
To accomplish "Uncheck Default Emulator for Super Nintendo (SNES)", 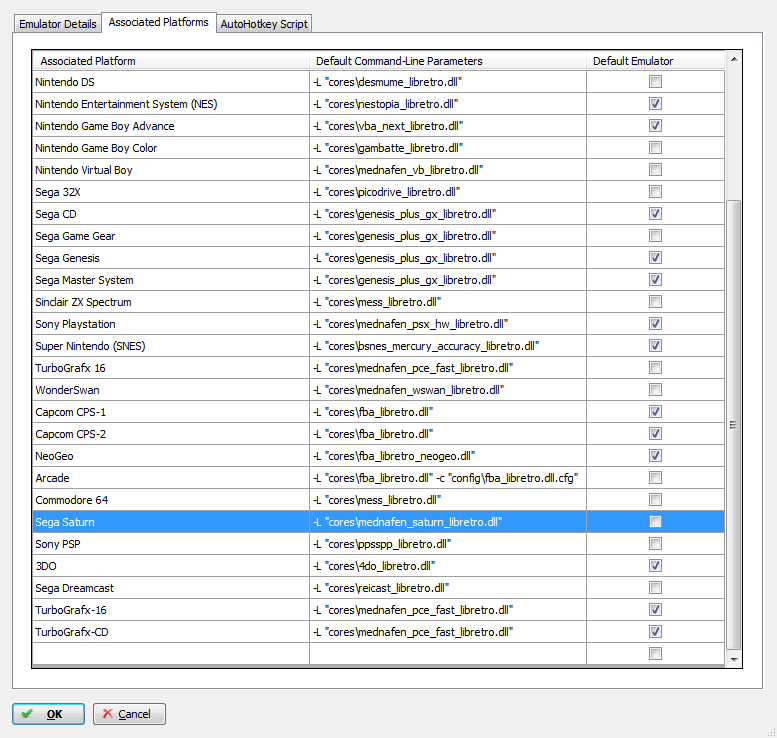I will [655, 346].
